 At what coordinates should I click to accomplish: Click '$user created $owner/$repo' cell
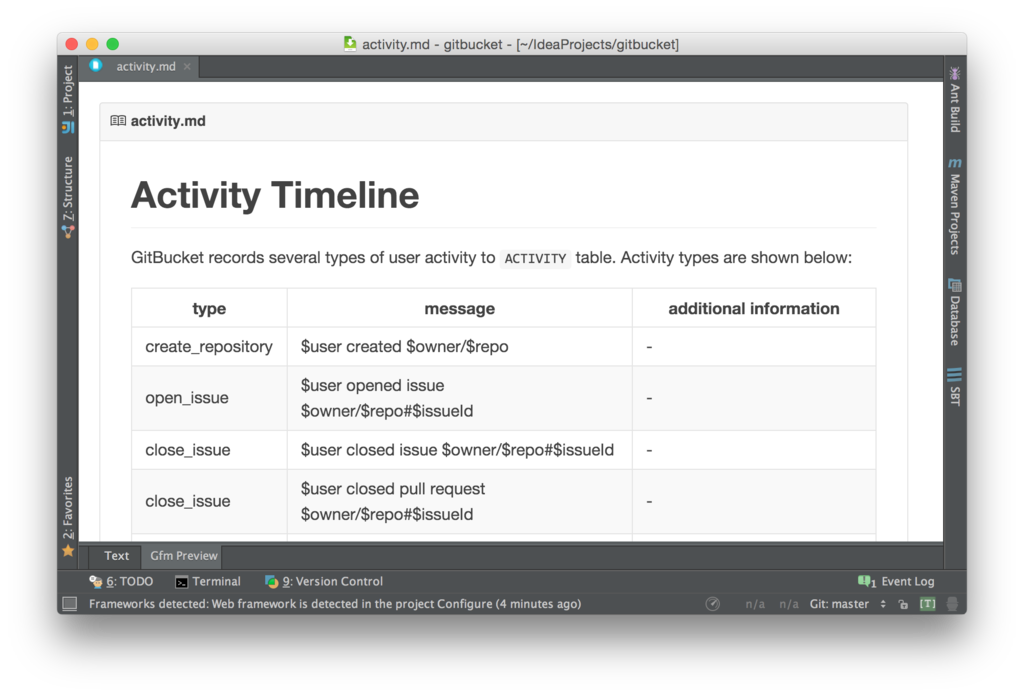point(460,347)
